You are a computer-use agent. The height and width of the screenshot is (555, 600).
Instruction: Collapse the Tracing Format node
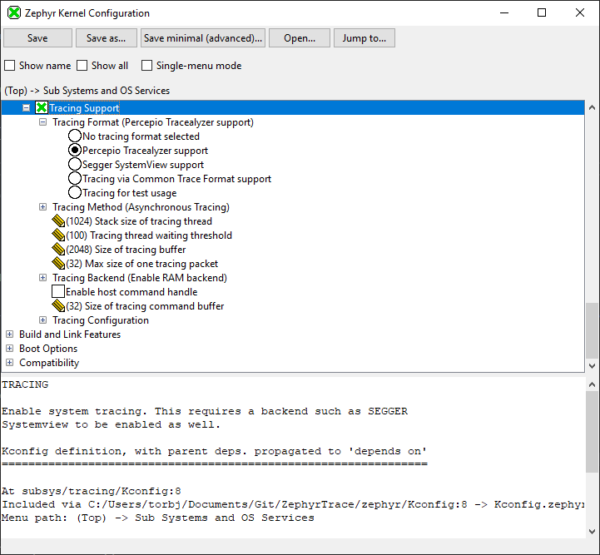tap(43, 122)
